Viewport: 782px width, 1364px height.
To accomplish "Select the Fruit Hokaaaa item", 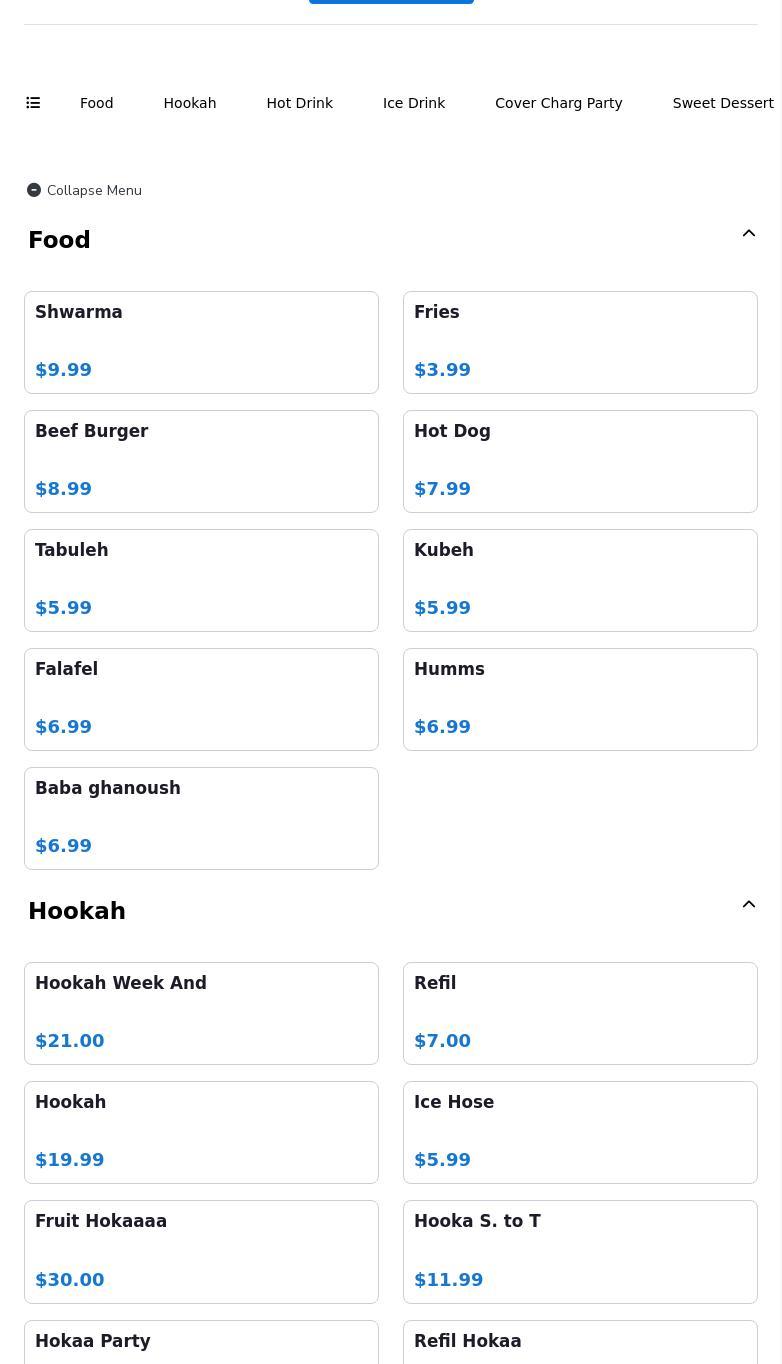I will (201, 1251).
